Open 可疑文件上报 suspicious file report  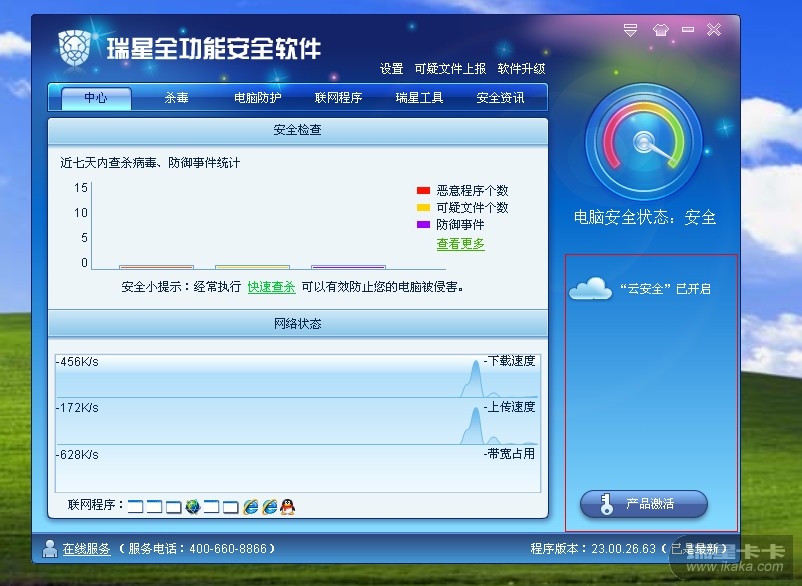pyautogui.click(x=450, y=69)
